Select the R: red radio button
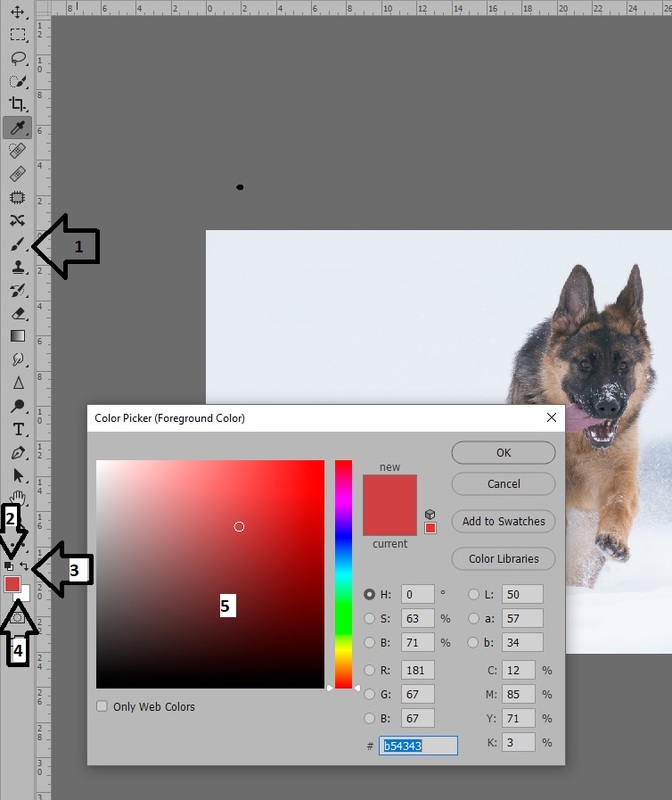This screenshot has width=672, height=800. (x=371, y=669)
